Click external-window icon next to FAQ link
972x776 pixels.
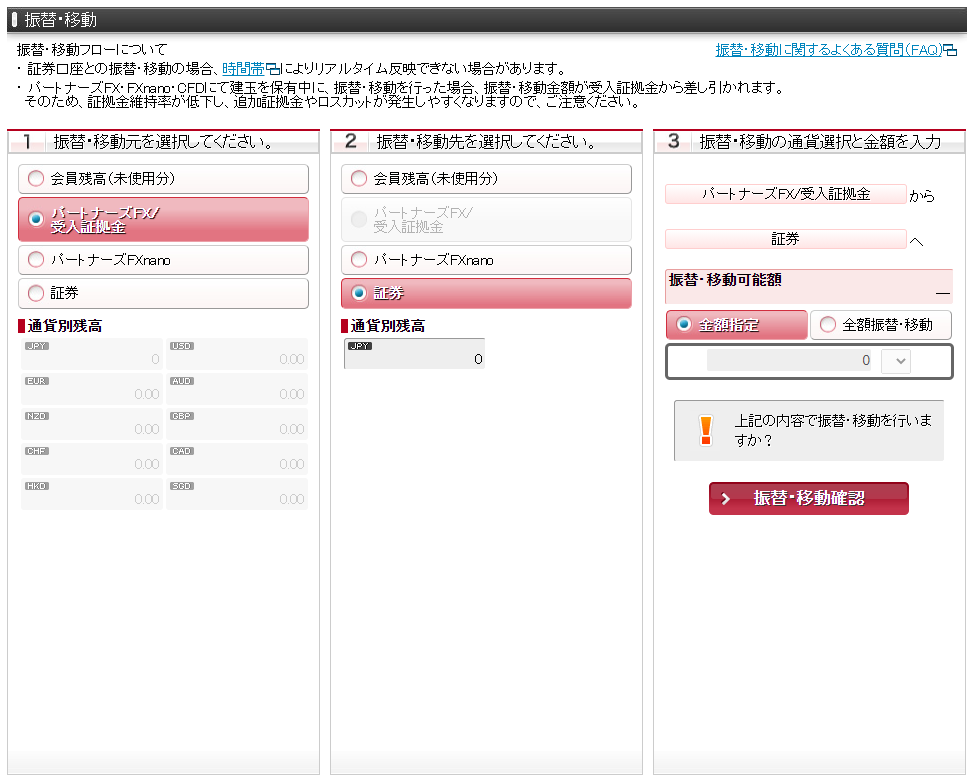(x=950, y=51)
